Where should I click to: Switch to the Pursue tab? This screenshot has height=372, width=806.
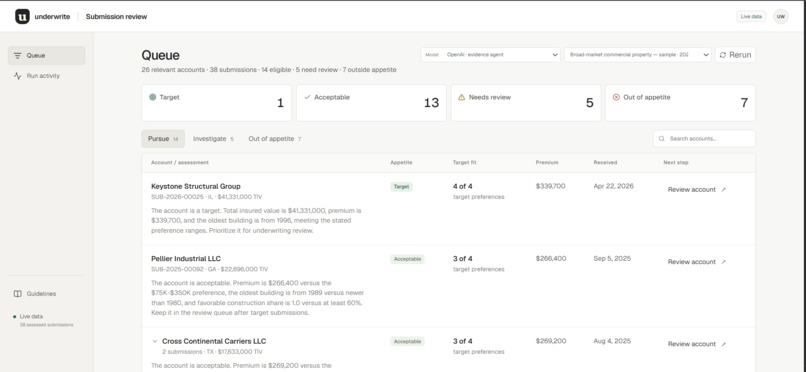click(163, 139)
